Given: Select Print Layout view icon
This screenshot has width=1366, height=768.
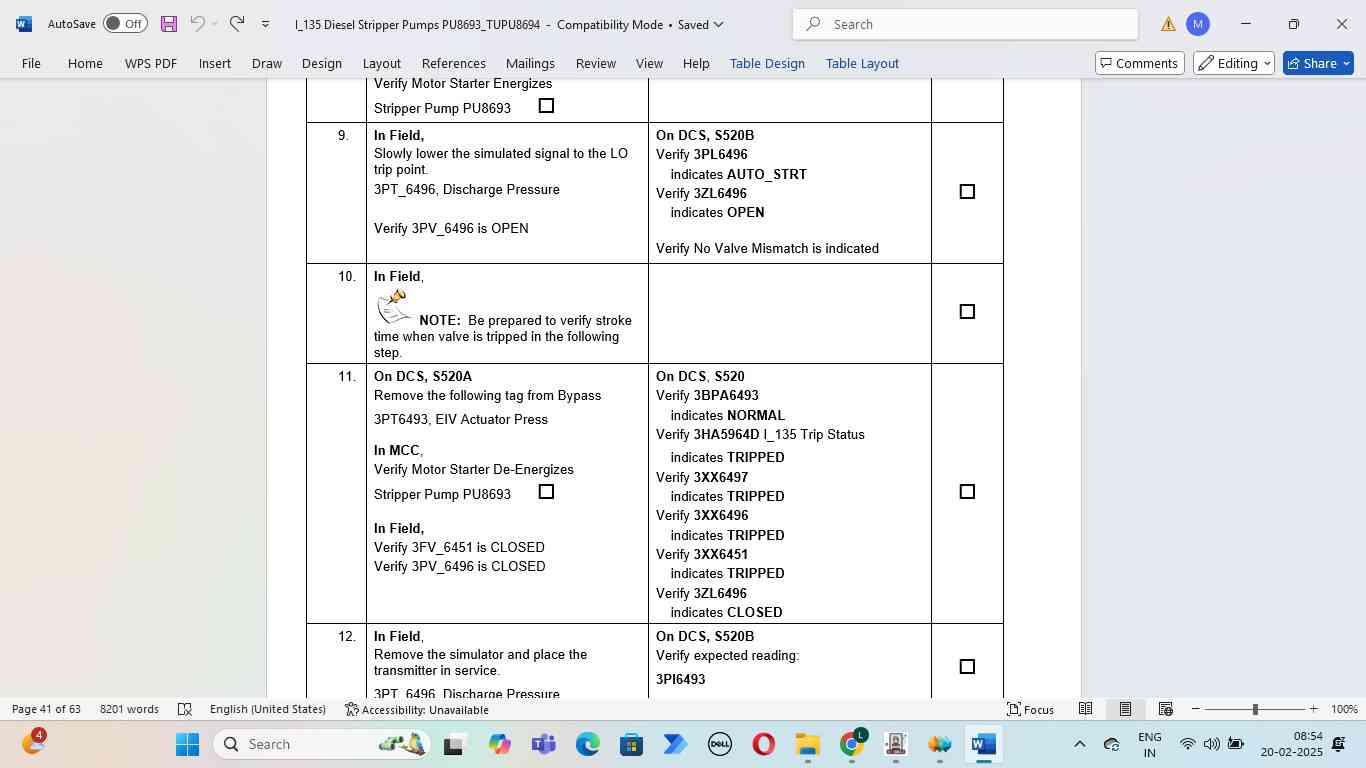Looking at the screenshot, I should (1125, 709).
